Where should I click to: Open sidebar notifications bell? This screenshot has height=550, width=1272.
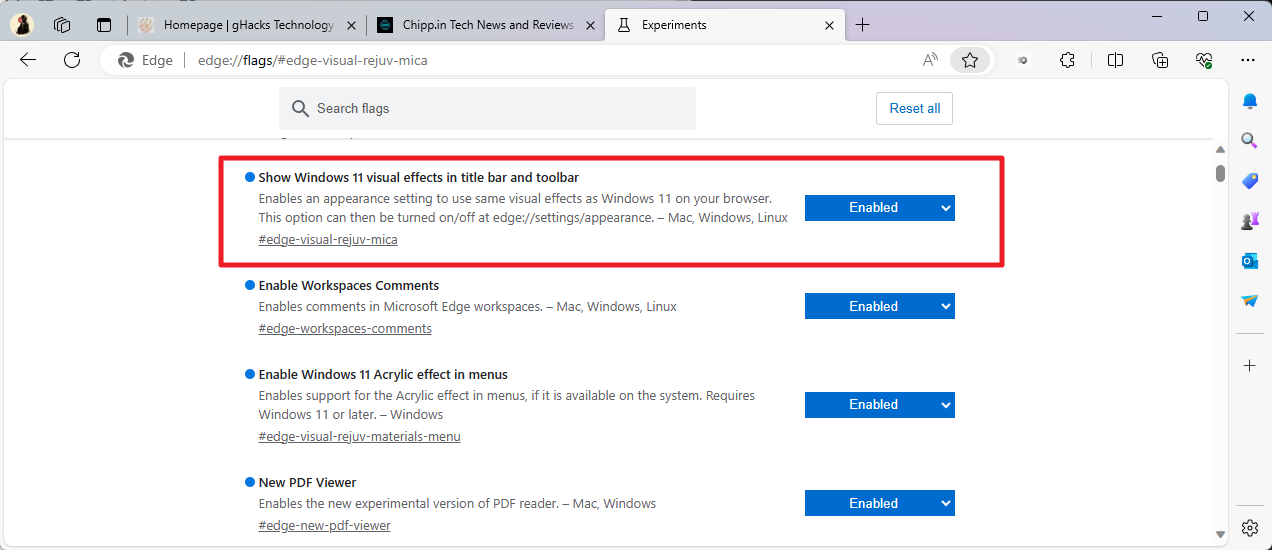[1249, 101]
